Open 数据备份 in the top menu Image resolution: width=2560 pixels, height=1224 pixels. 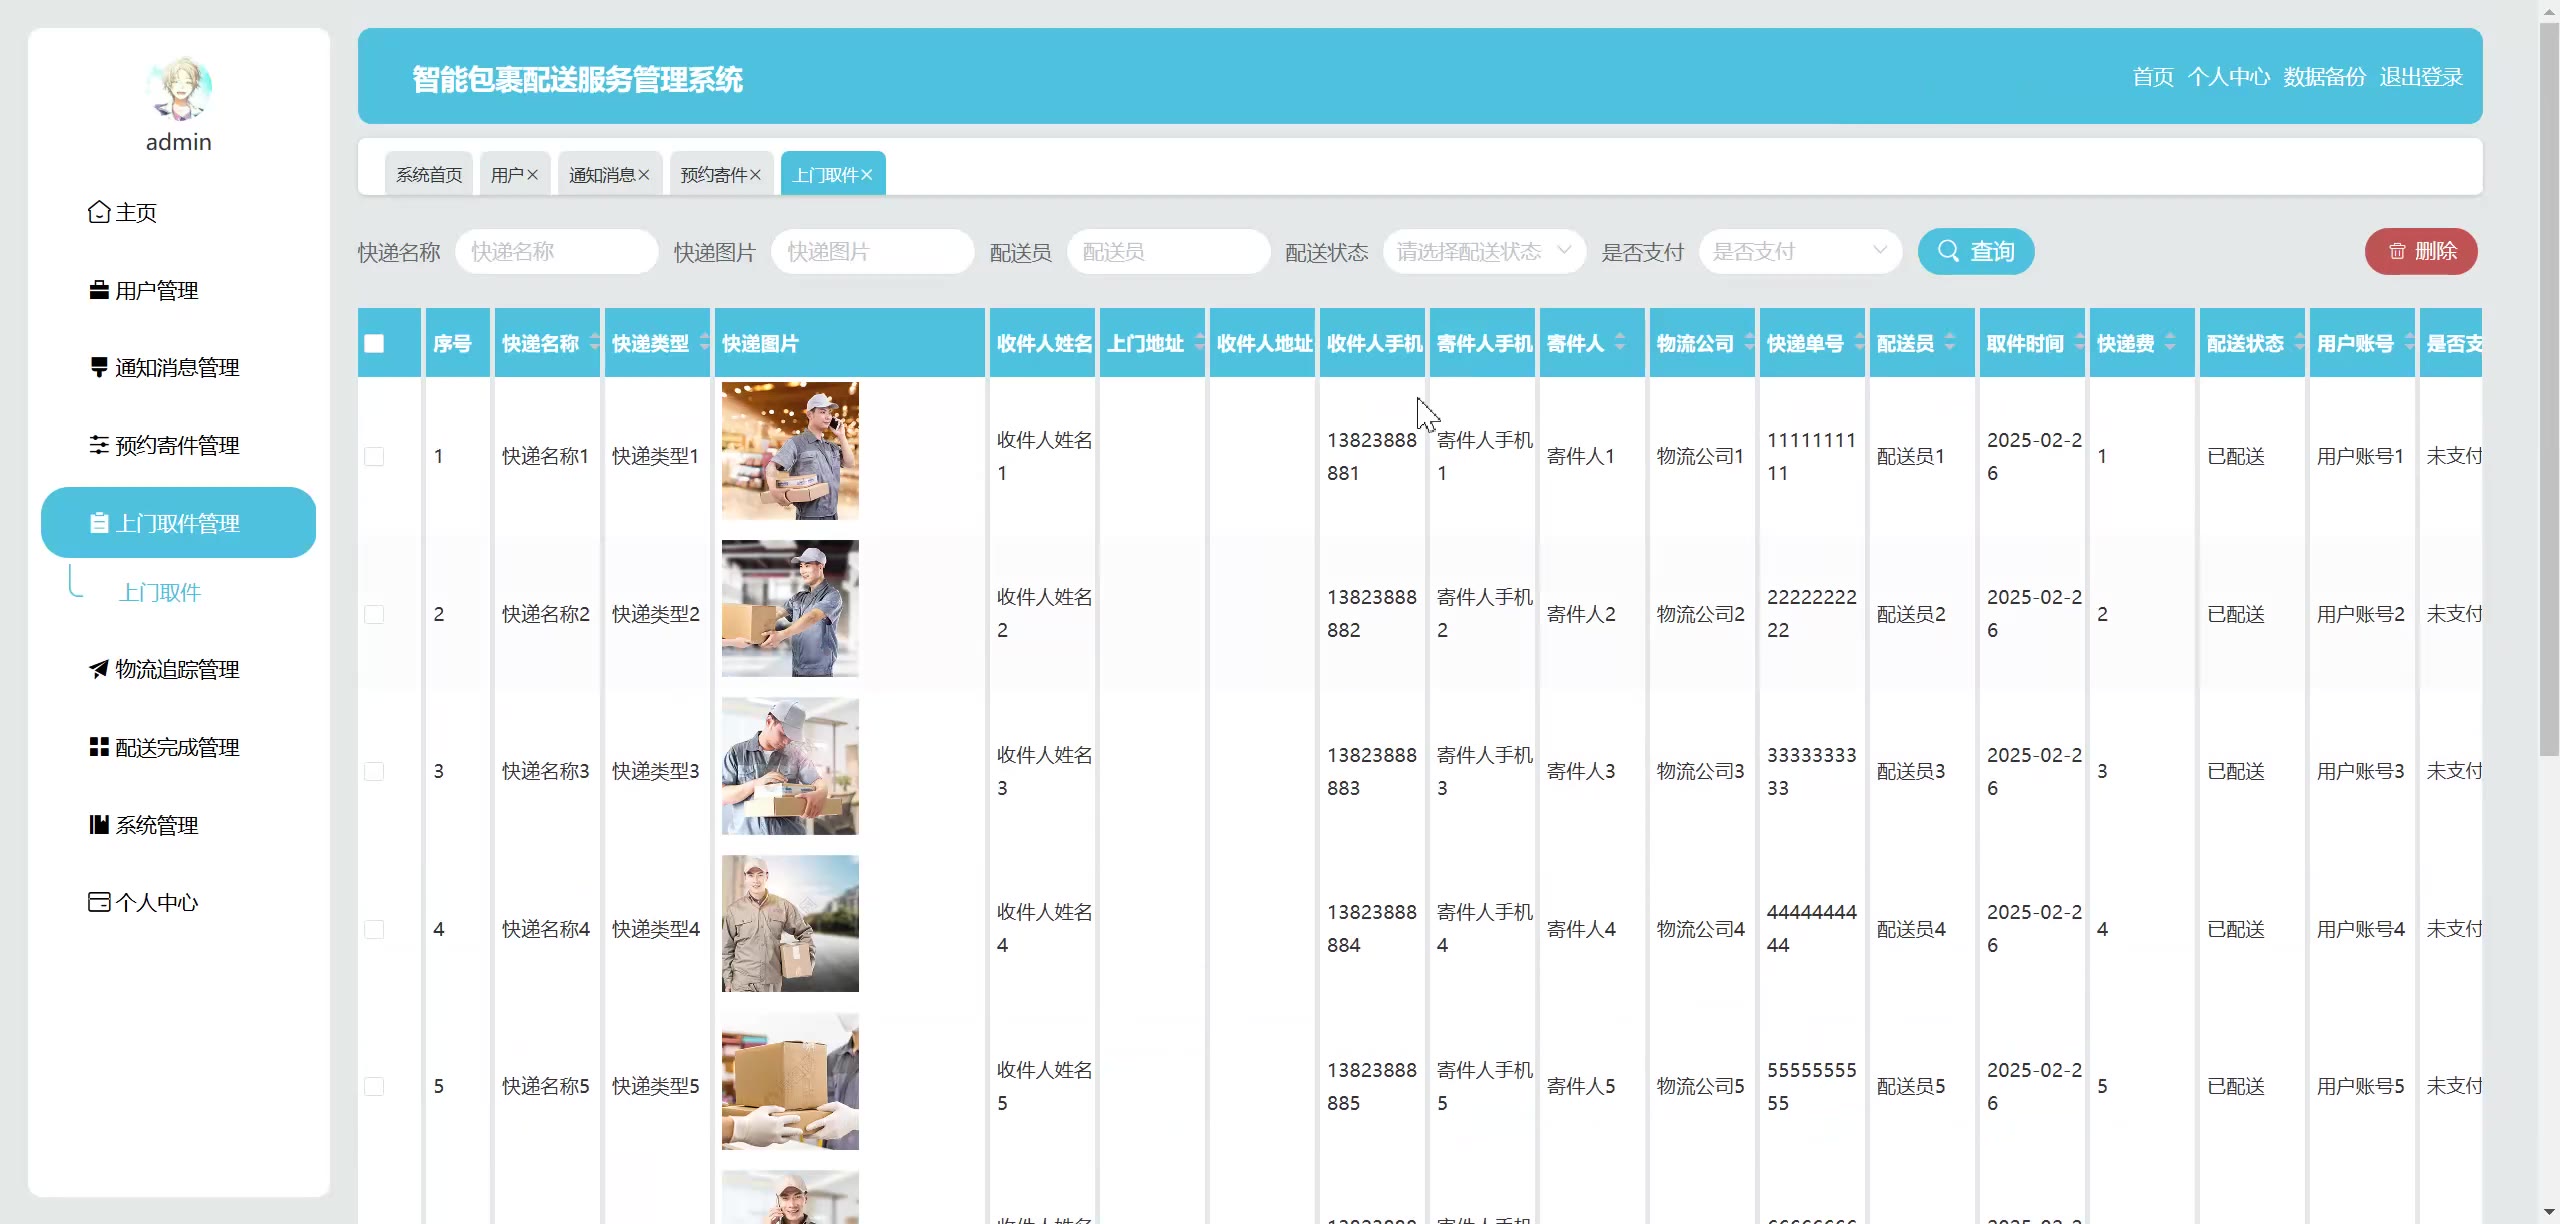click(x=2324, y=77)
